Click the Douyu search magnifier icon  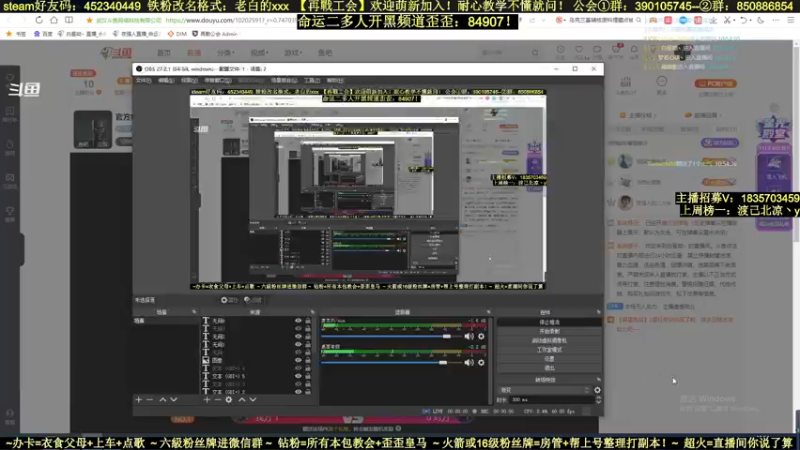point(535,53)
